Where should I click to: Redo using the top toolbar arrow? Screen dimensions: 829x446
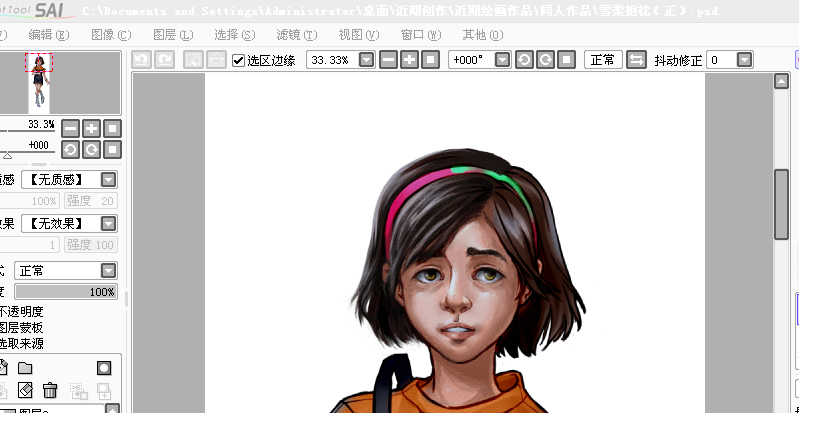tap(164, 60)
